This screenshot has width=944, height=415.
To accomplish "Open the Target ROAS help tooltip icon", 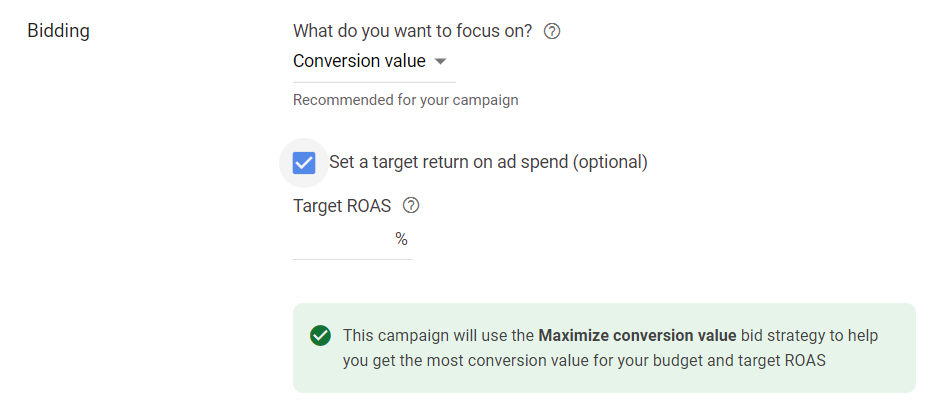I will [410, 206].
